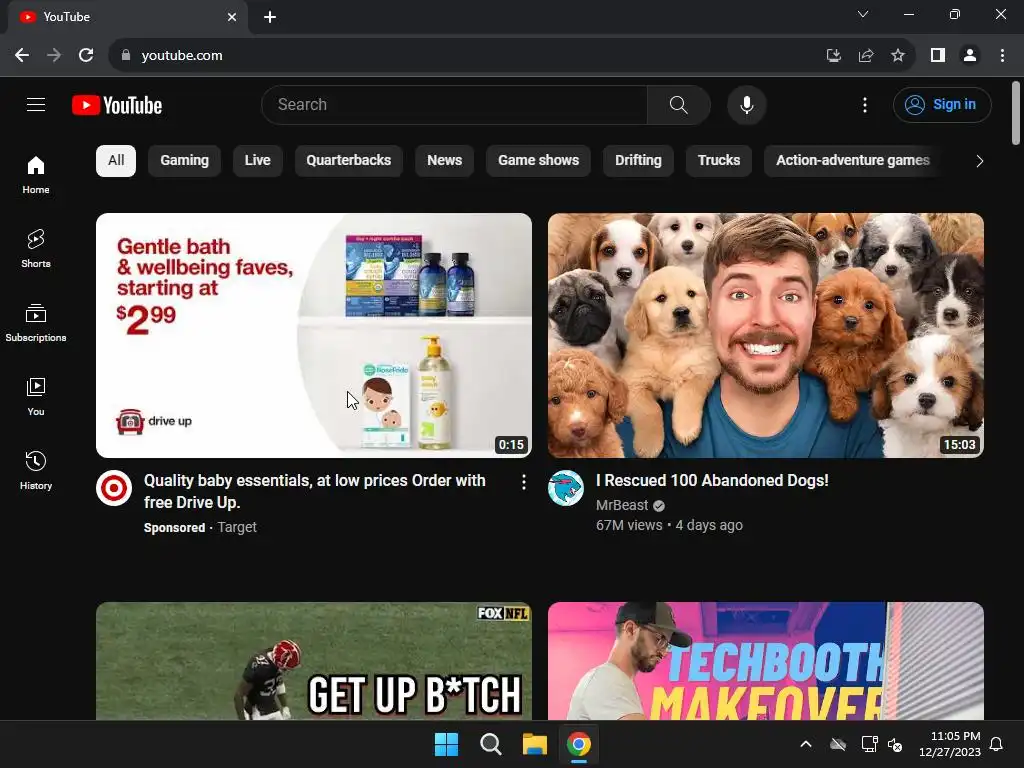Viewport: 1024px width, 768px height.
Task: Open Chrome's three-dot menu
Action: [x=1002, y=56]
